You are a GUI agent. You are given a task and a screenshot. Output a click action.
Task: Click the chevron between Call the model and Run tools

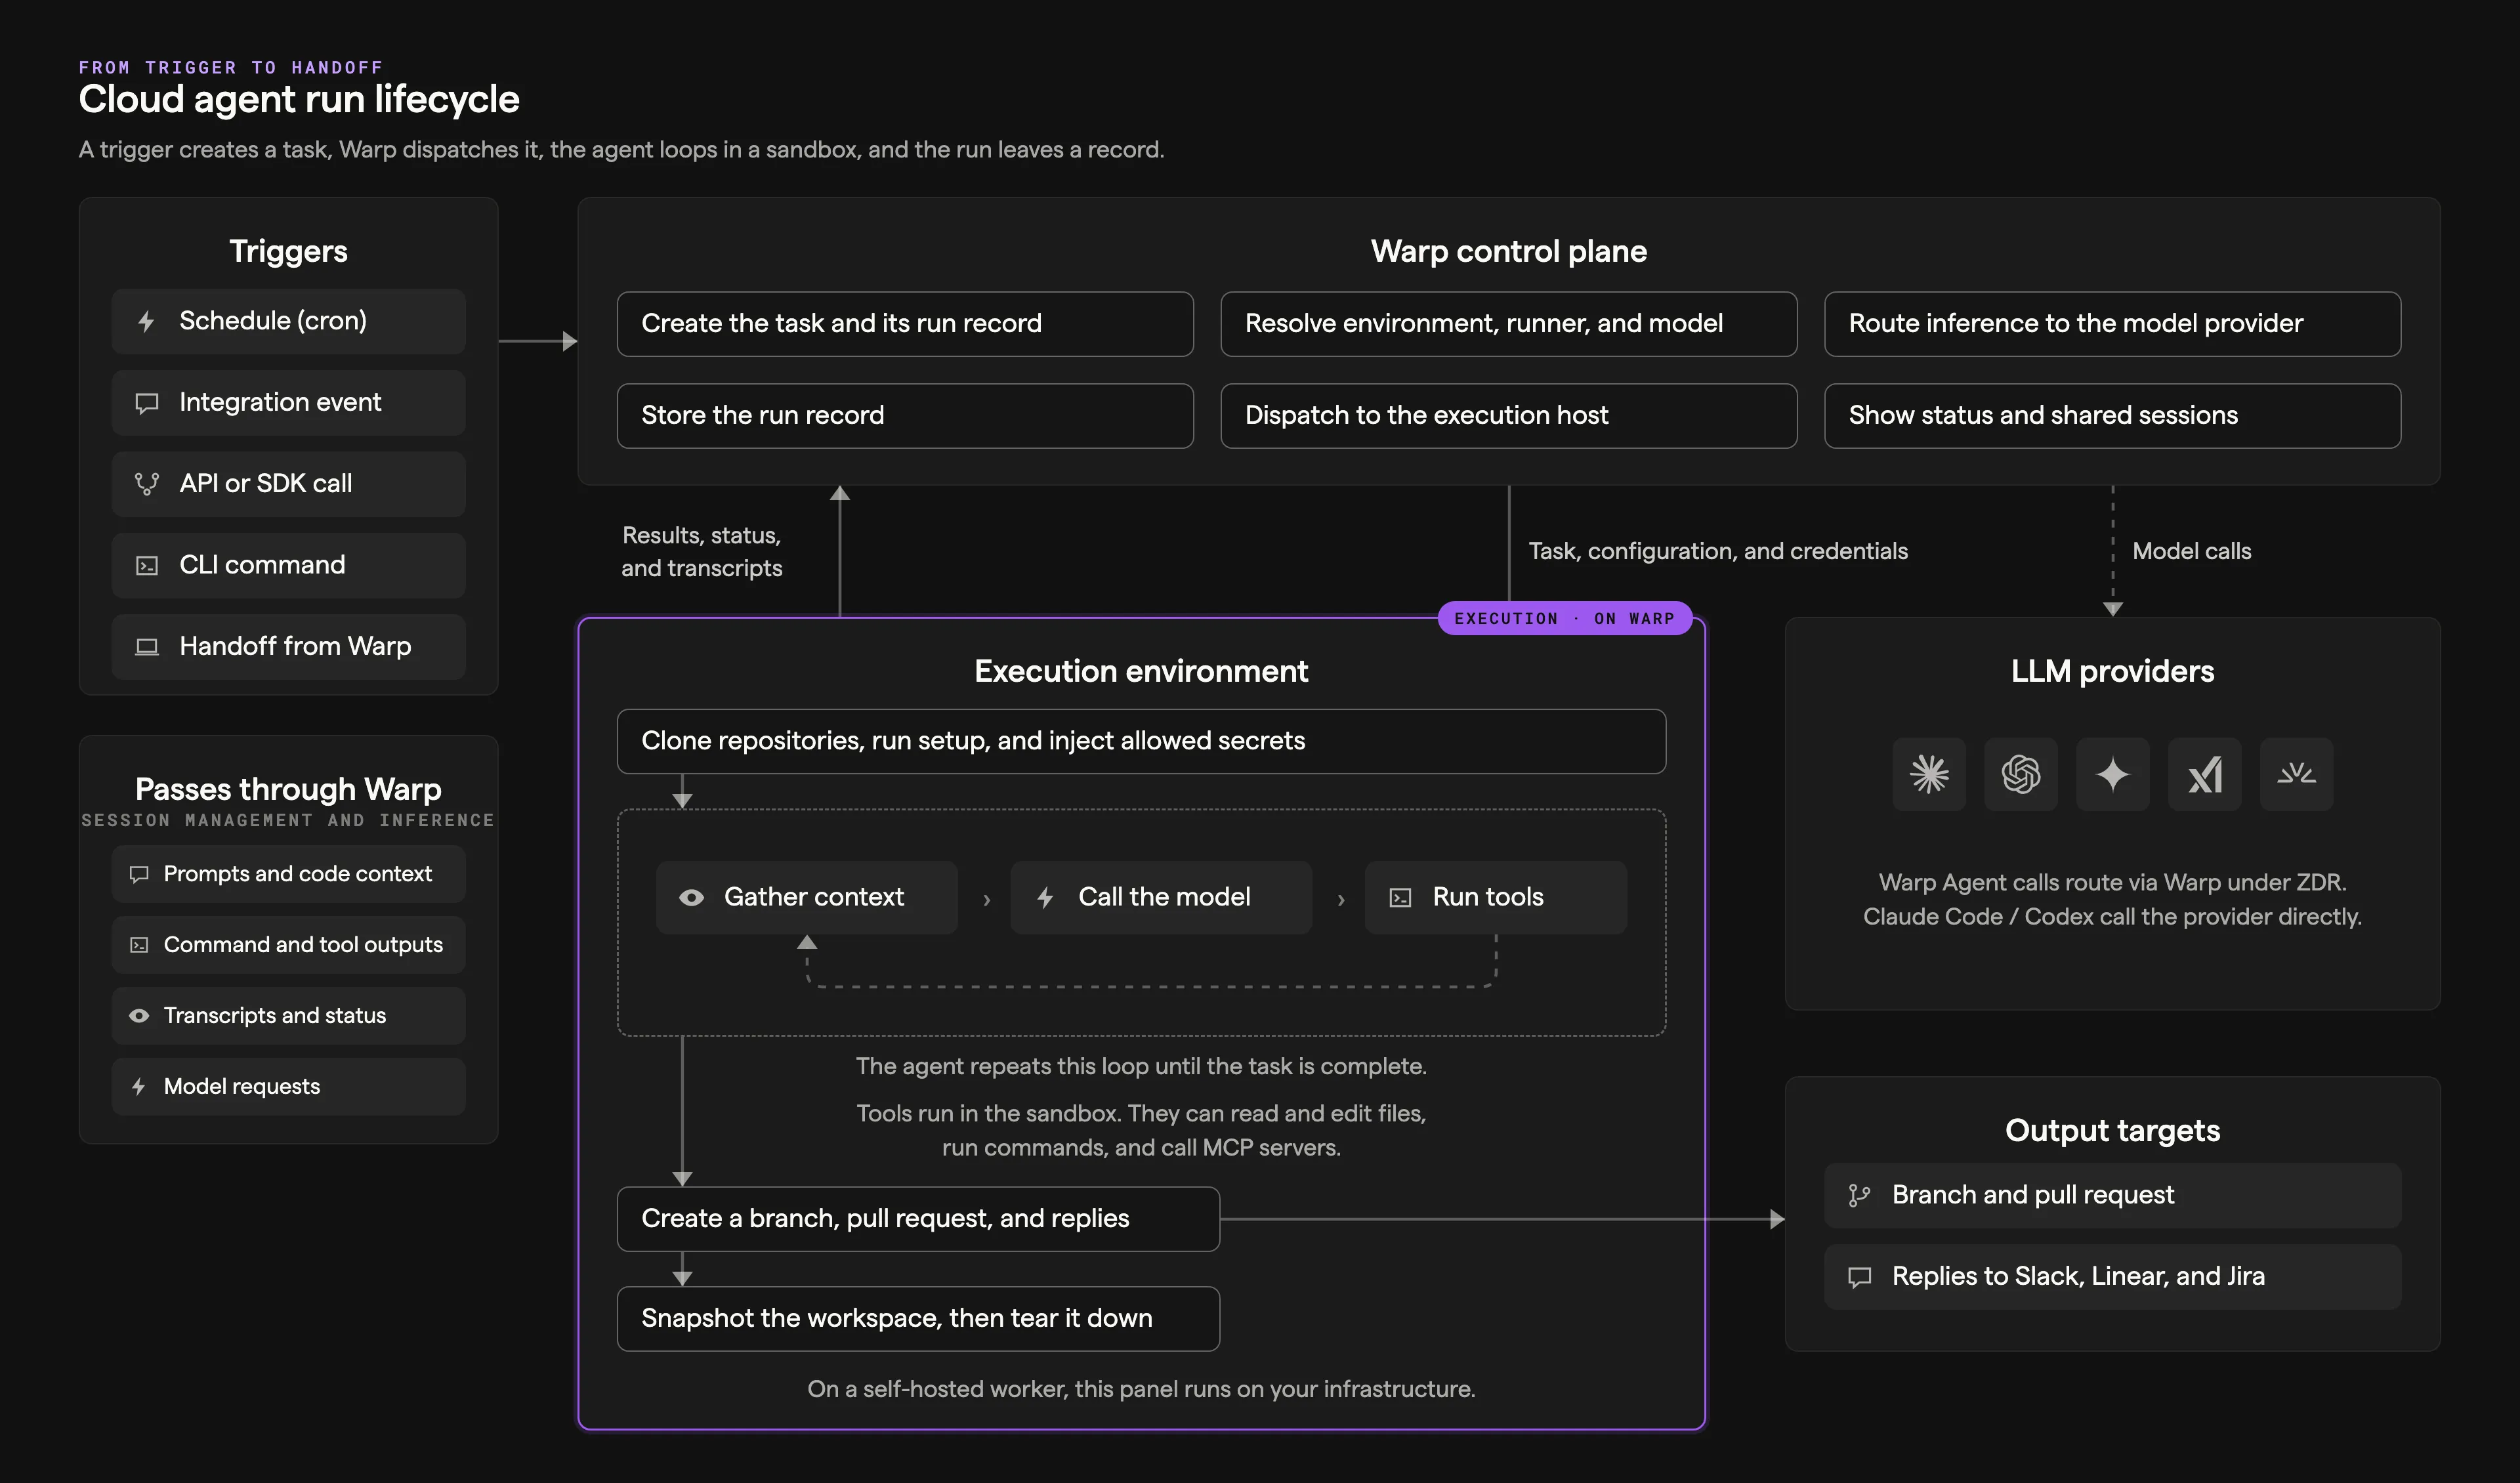click(x=1341, y=900)
